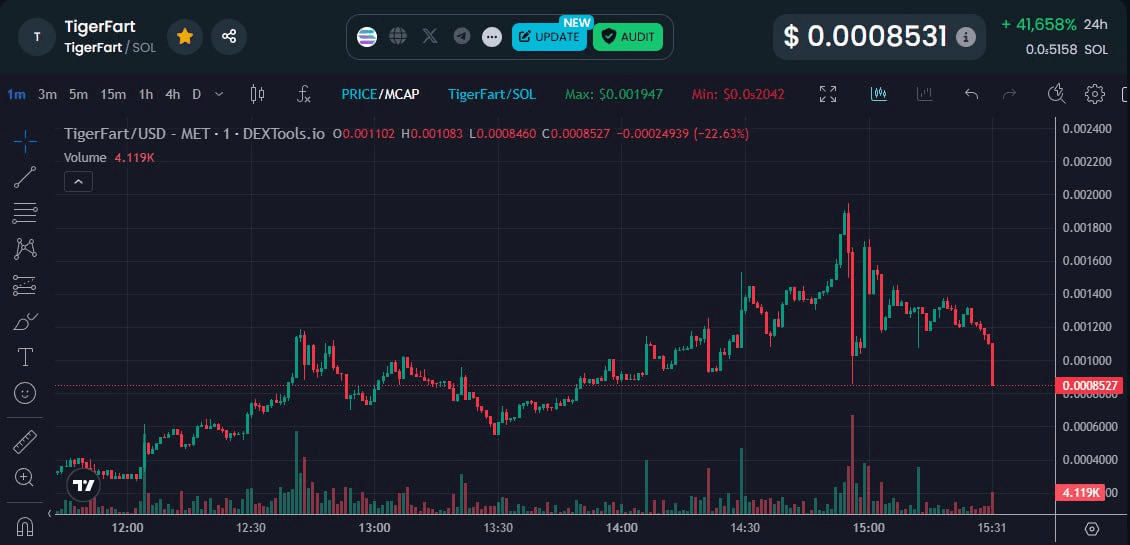This screenshot has width=1130, height=545.
Task: Click the redo arrow
Action: [1010, 94]
